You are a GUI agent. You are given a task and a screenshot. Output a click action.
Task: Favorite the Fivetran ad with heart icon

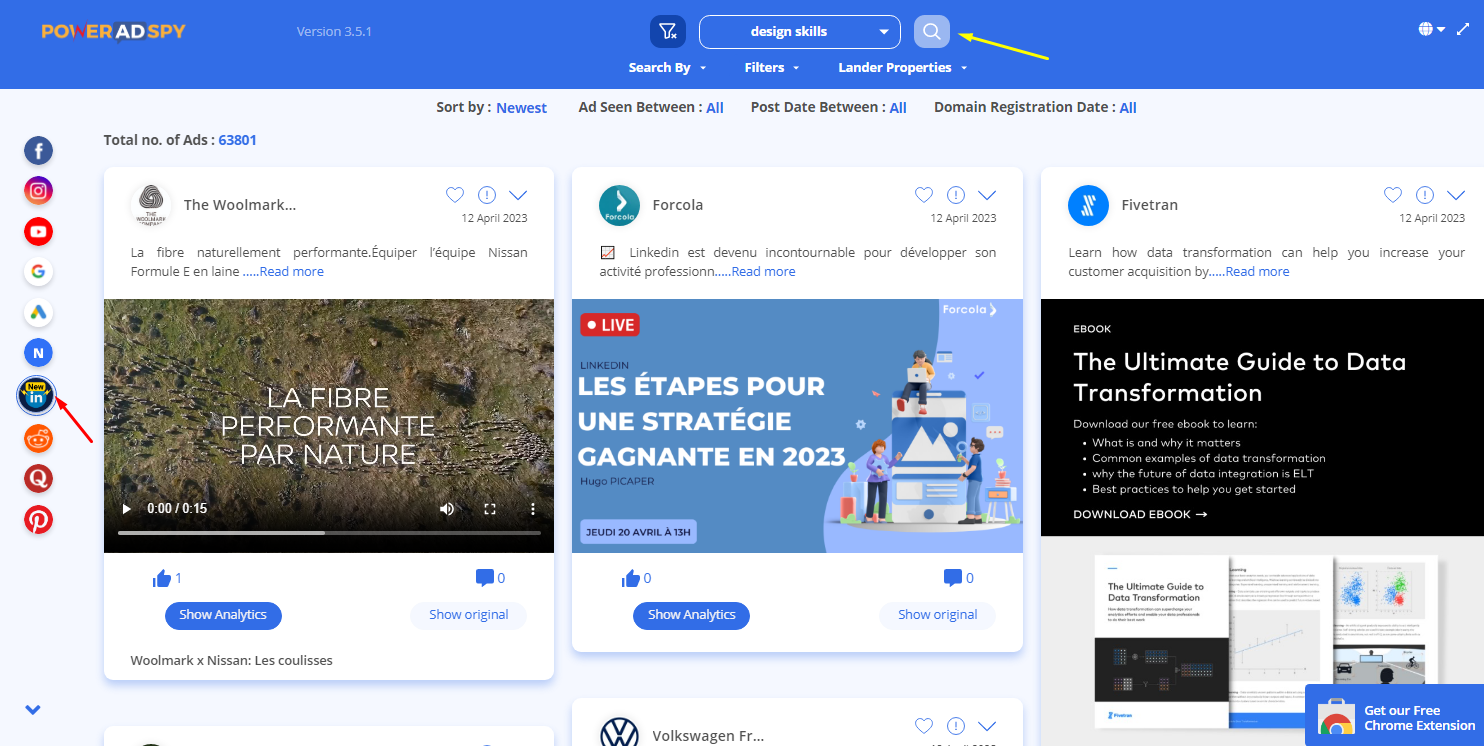1393,195
